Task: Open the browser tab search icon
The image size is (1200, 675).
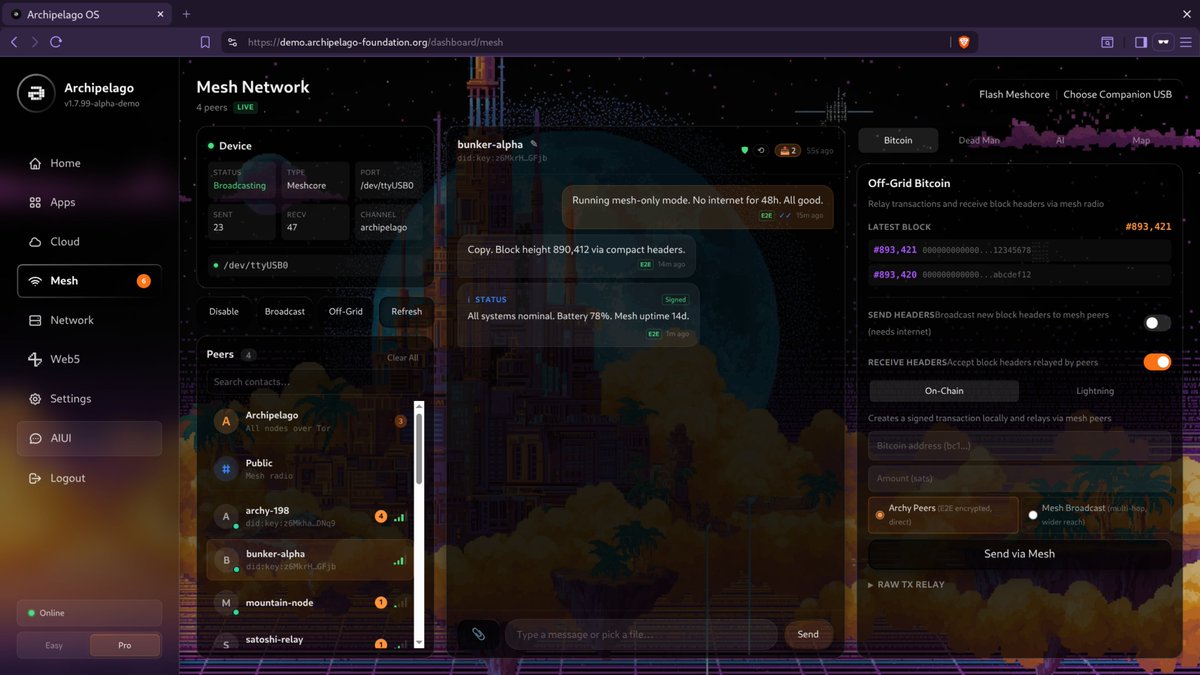Action: pyautogui.click(x=1107, y=42)
